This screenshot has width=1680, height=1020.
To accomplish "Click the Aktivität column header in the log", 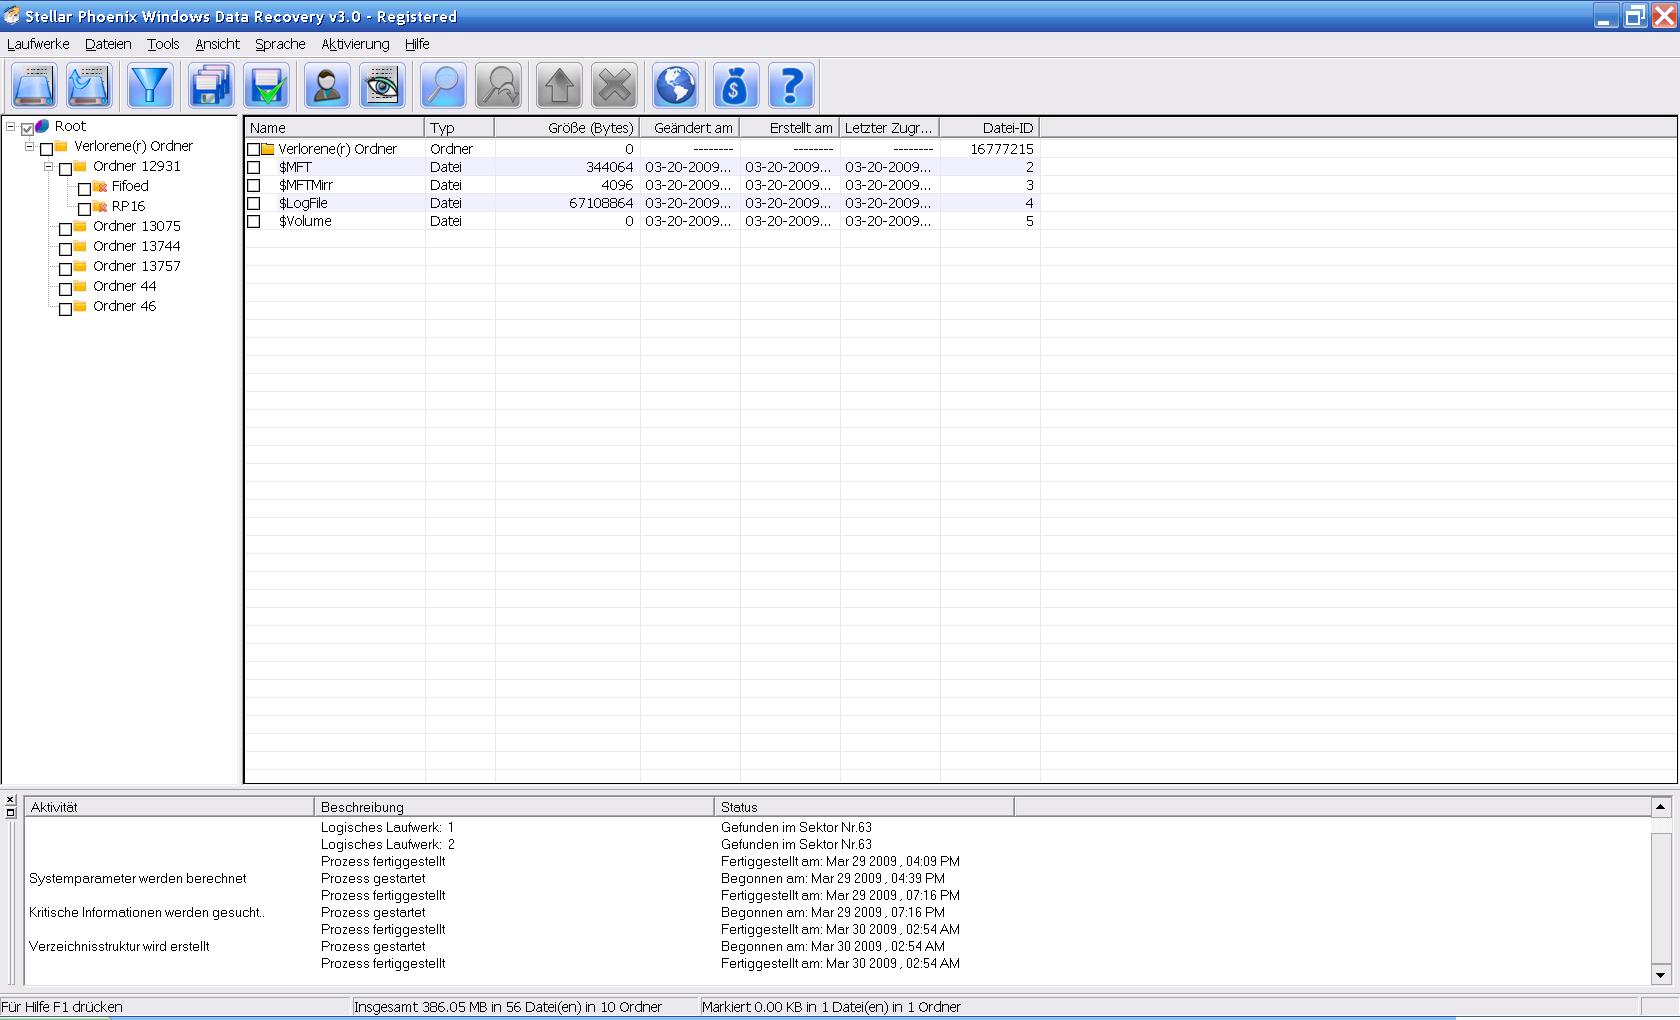I will coord(170,807).
